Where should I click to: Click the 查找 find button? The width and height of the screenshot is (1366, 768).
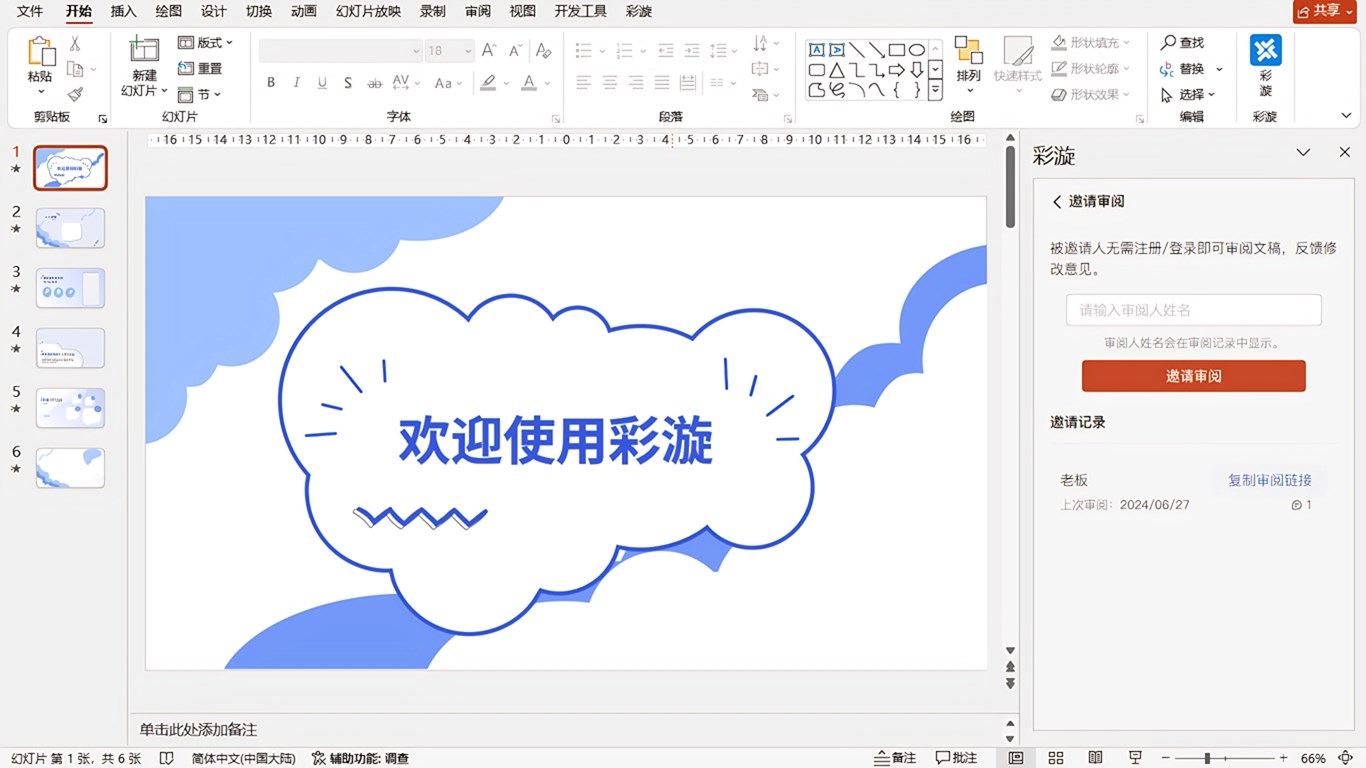(x=1182, y=43)
